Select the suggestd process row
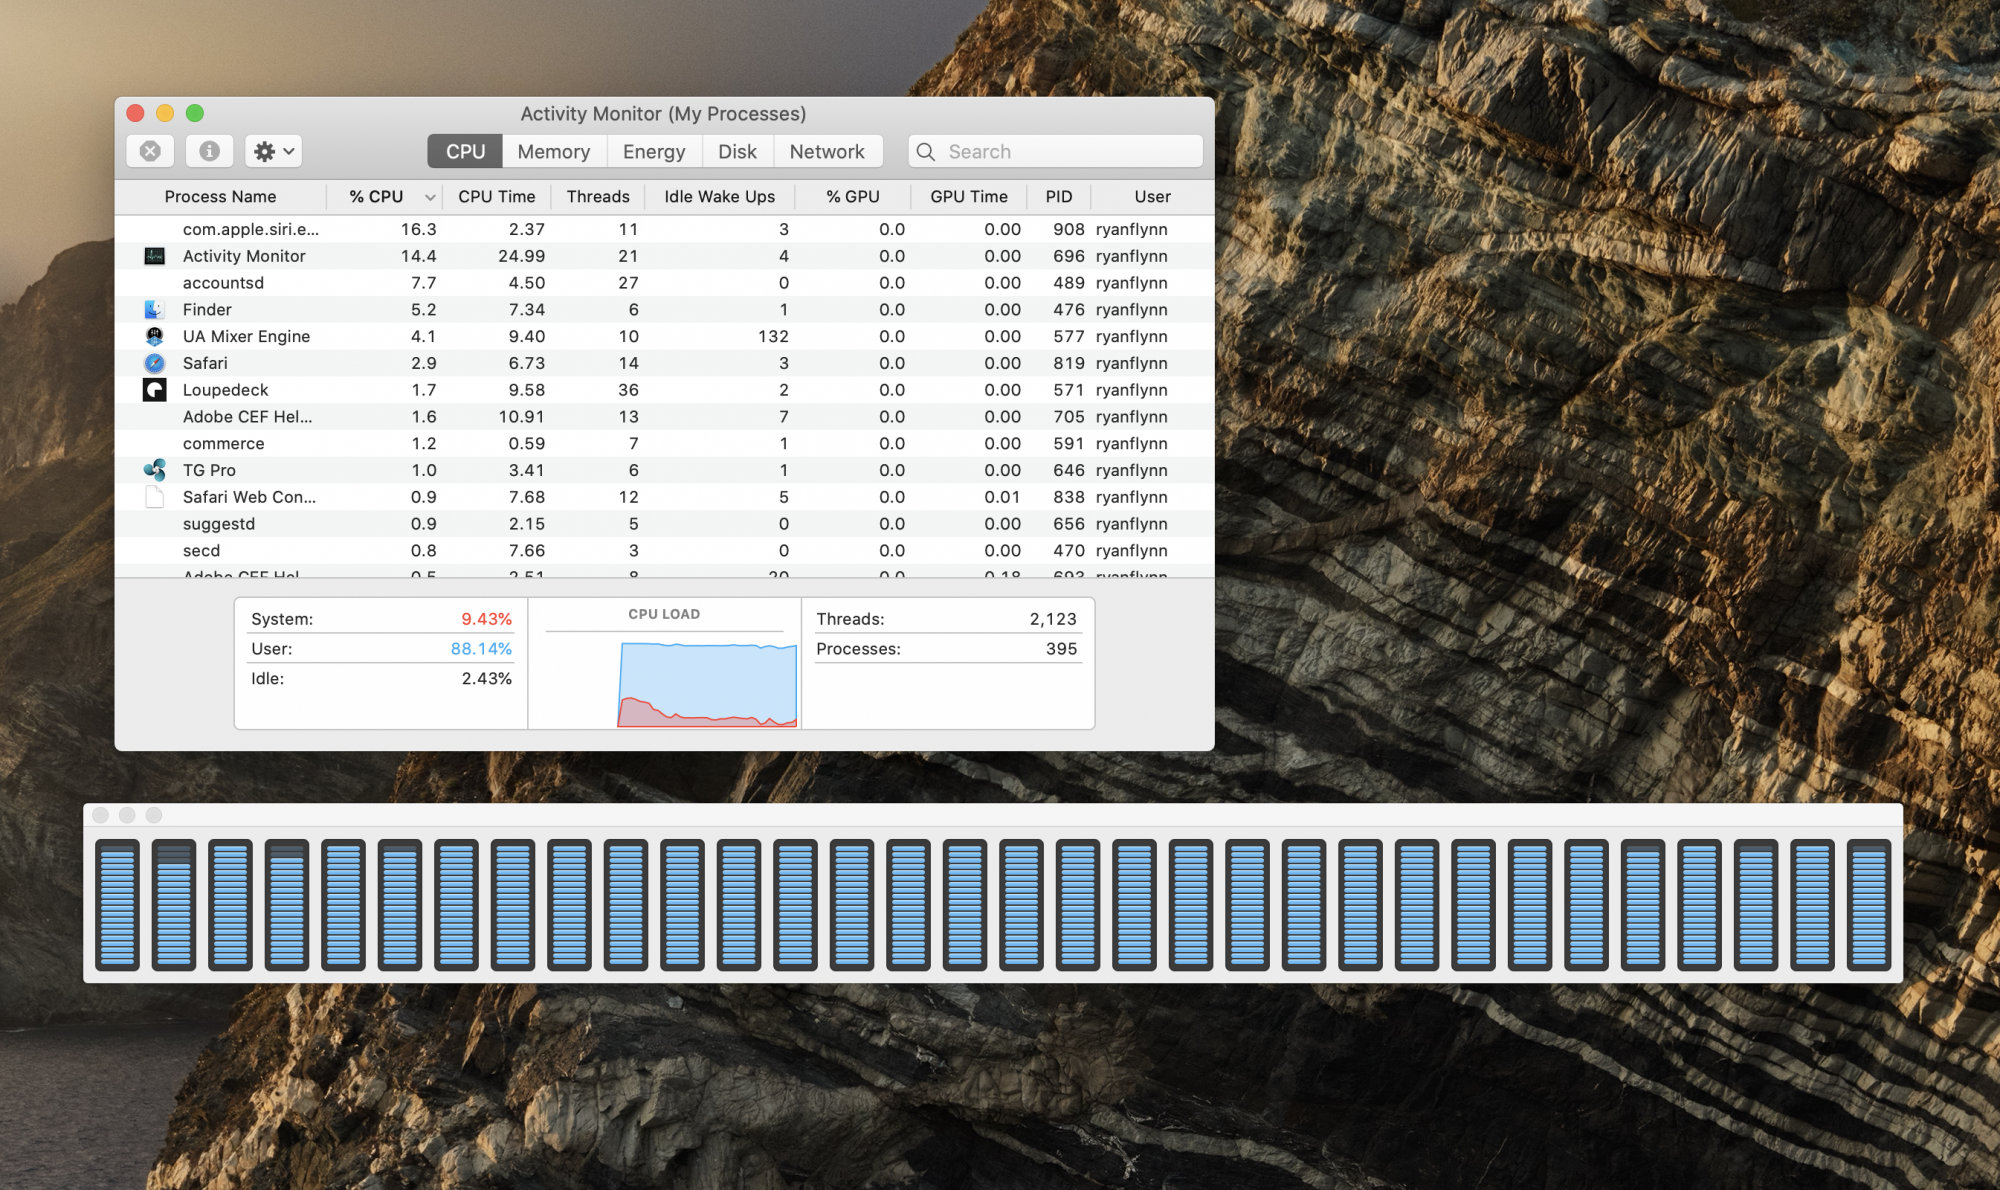Screen dimensions: 2000x1190 click(x=665, y=524)
